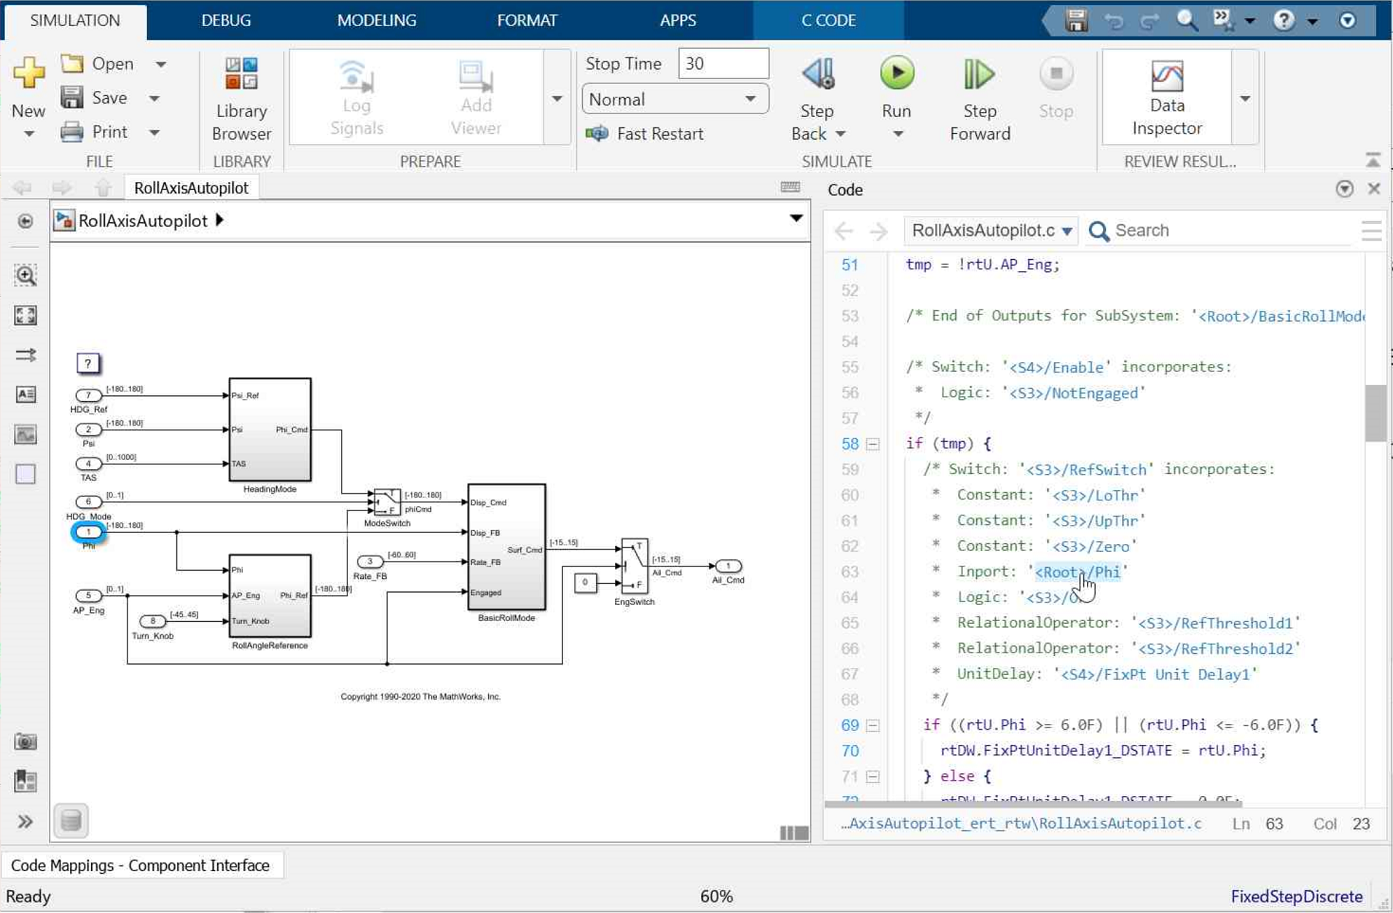Switch to the MODELING tab
The height and width of the screenshot is (913, 1393).
pyautogui.click(x=376, y=20)
